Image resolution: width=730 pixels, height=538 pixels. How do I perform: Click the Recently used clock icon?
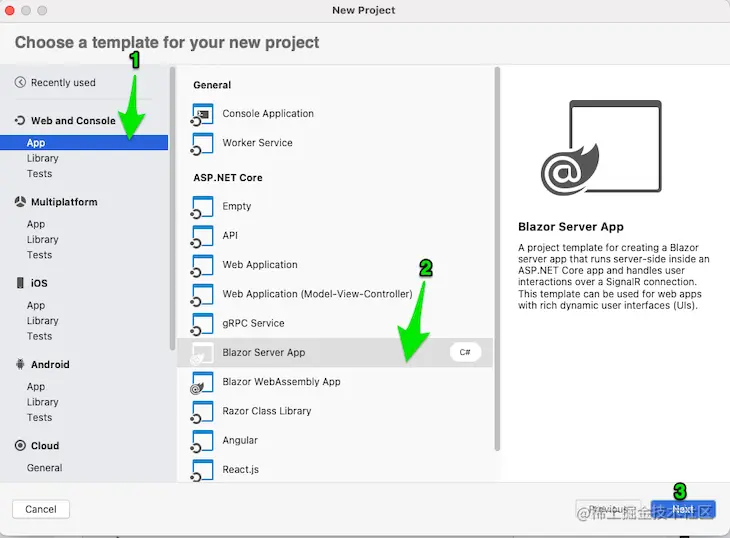20,82
